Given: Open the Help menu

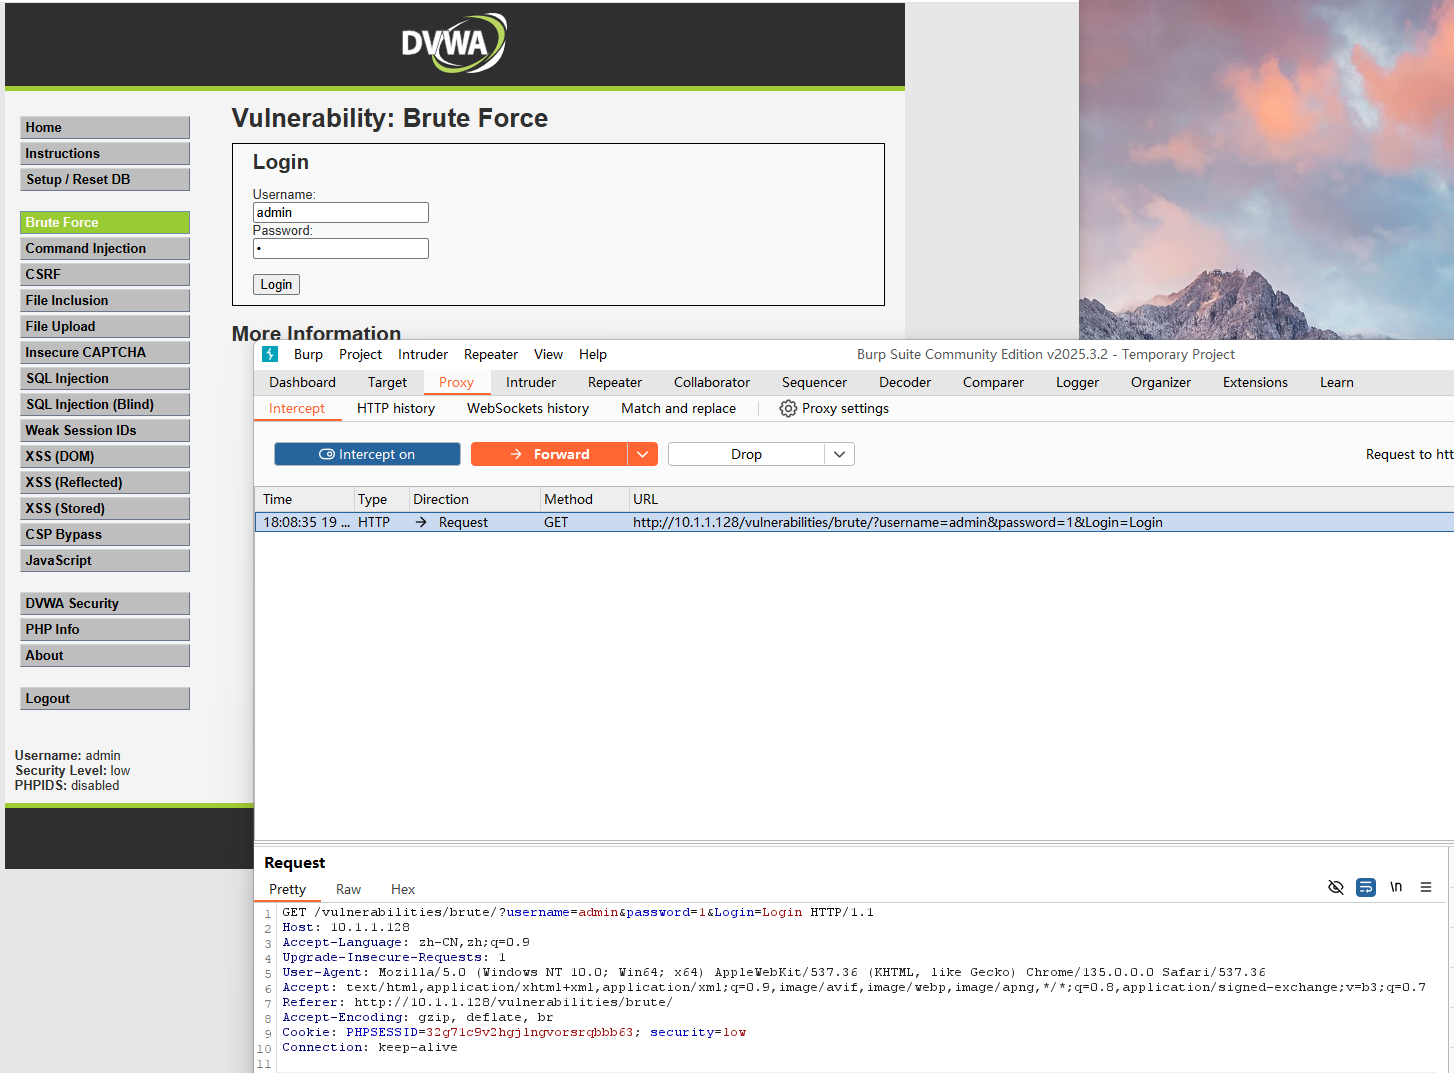Looking at the screenshot, I should (x=593, y=354).
